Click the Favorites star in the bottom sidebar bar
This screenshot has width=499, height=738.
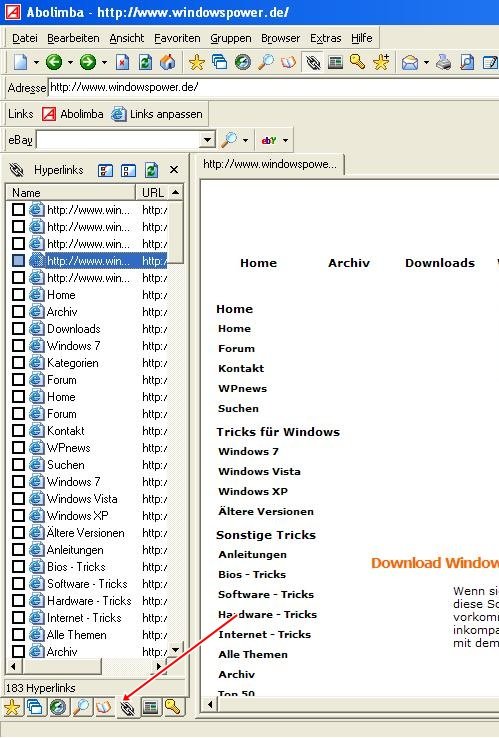tap(12, 707)
